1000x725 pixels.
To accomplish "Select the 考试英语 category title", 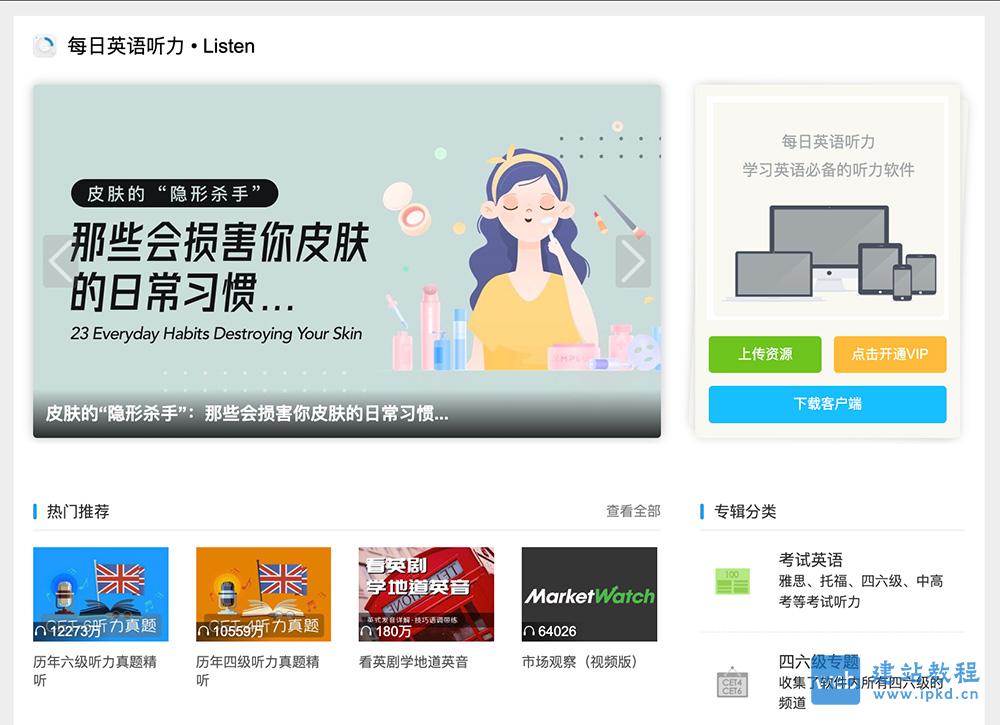I will tap(811, 560).
